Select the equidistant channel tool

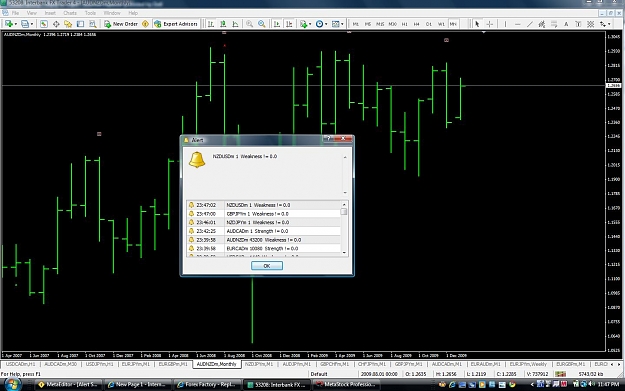click(542, 24)
